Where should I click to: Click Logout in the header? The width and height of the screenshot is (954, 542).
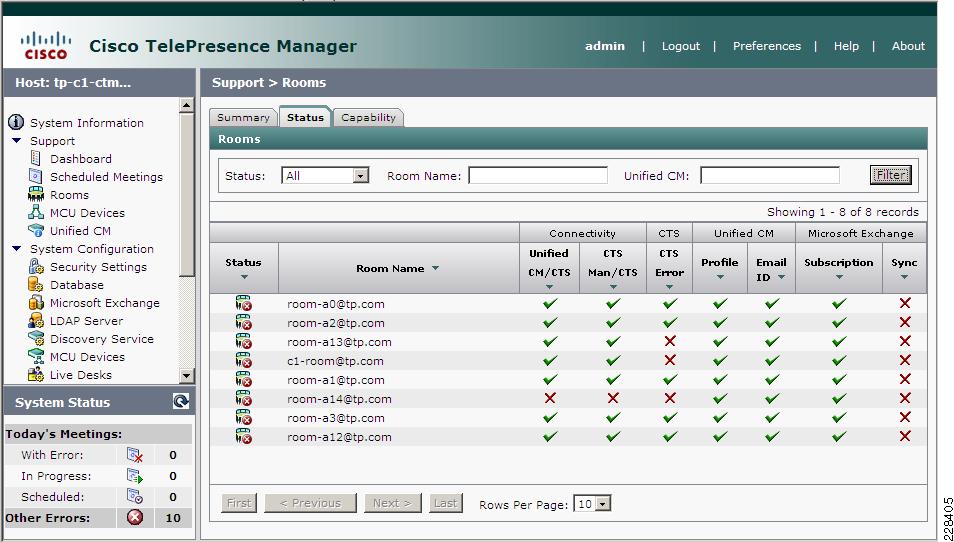click(x=681, y=46)
